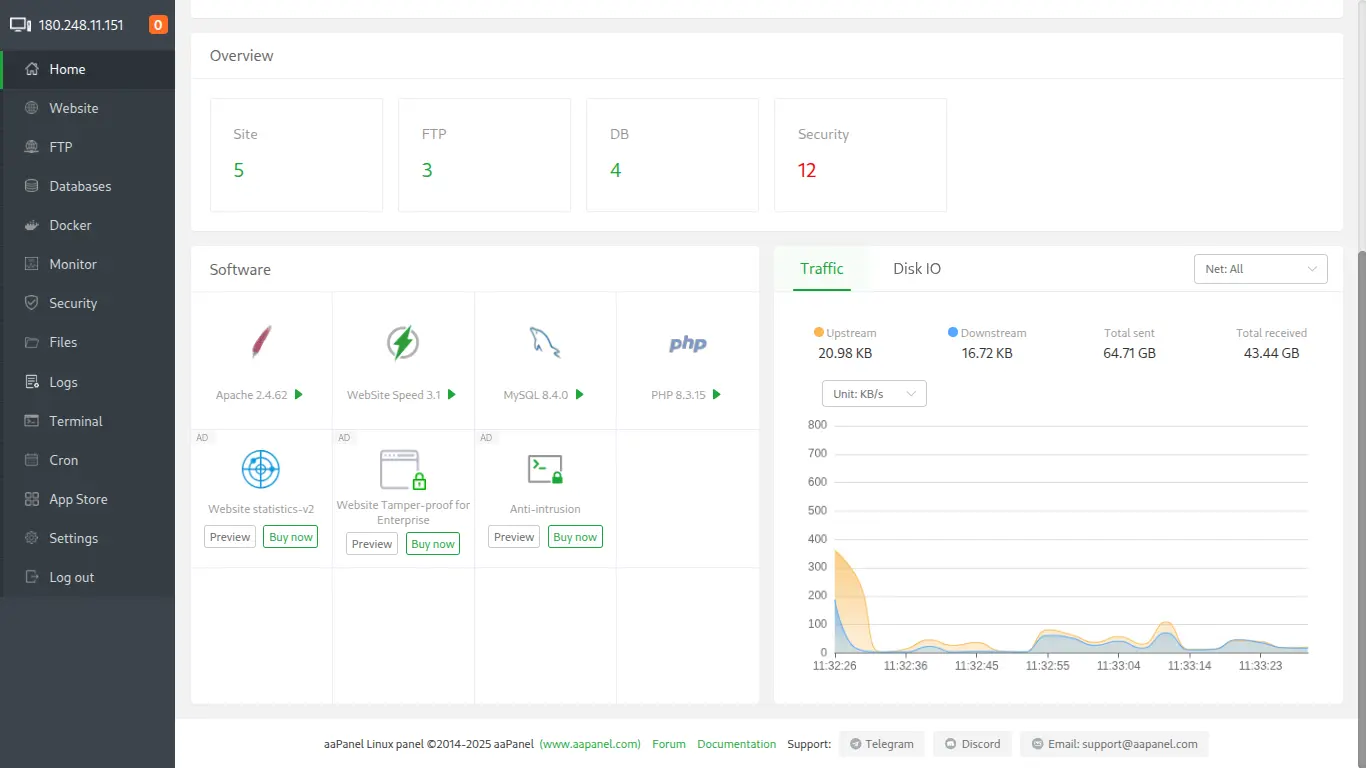Buy now the Anti-intrusion plugin
This screenshot has width=1366, height=768.
coord(575,537)
